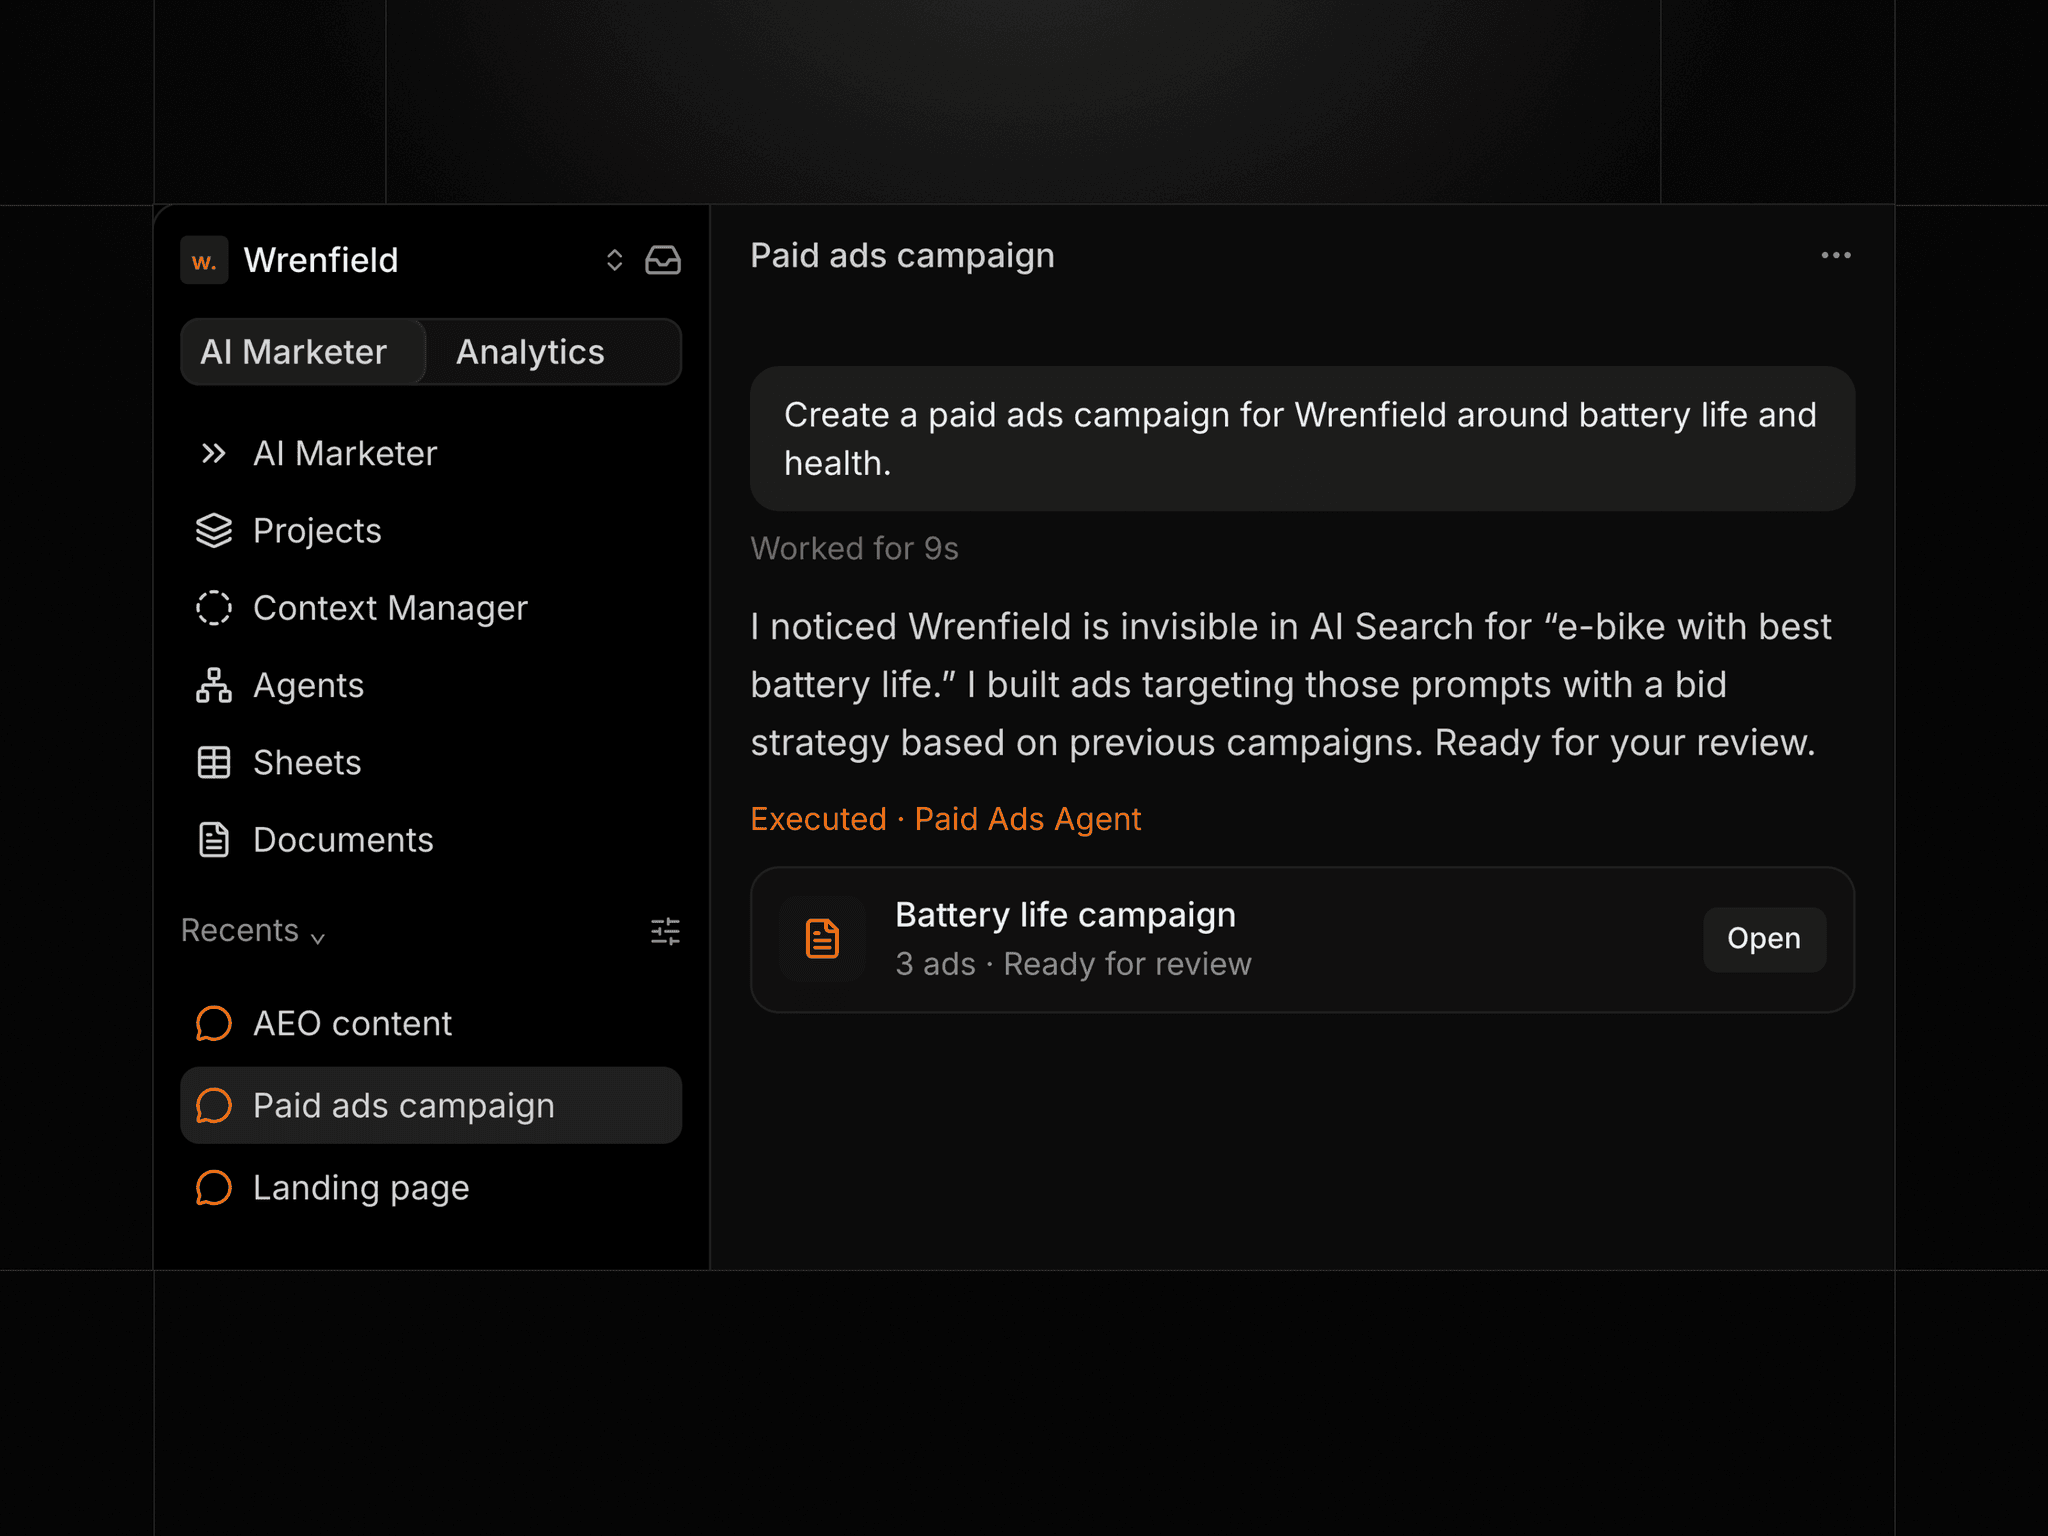Click the 3 ads · Ready for review text

[1073, 964]
